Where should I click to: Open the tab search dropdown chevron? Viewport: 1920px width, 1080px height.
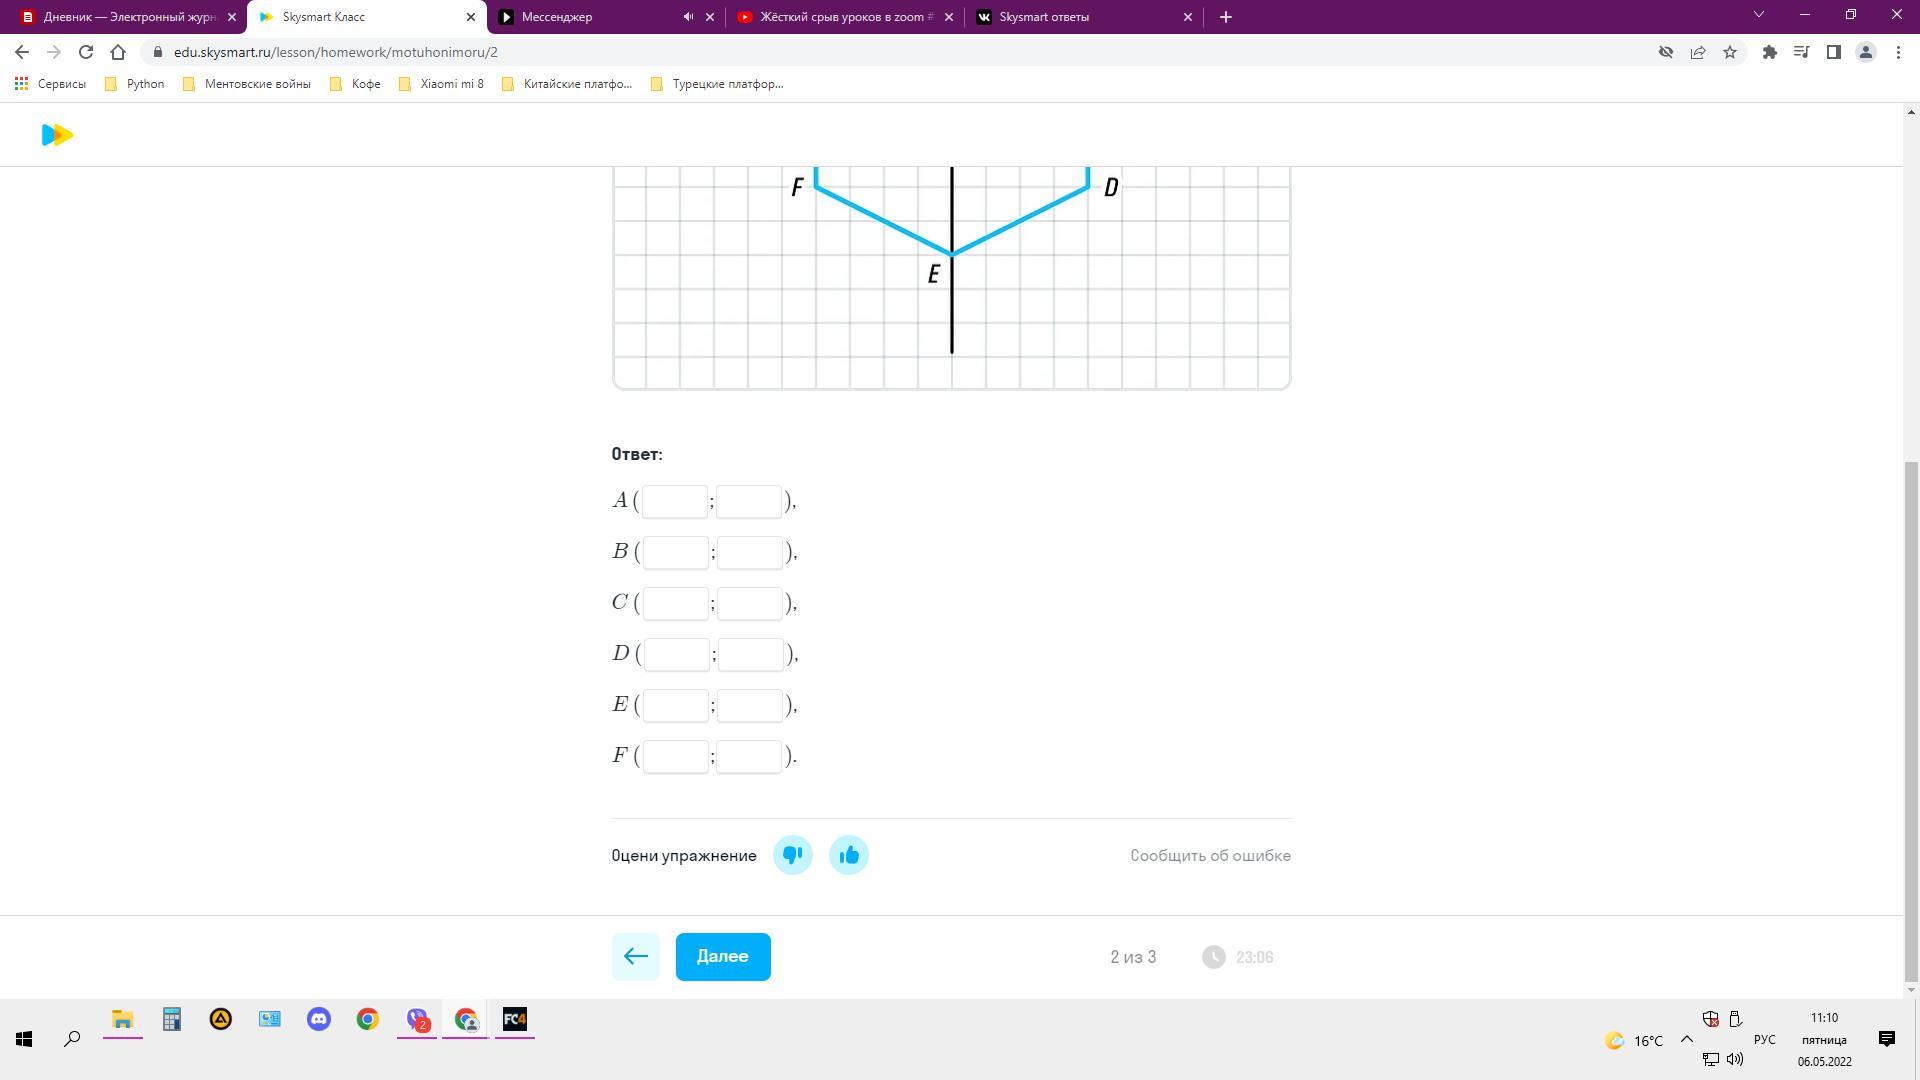coord(1759,15)
